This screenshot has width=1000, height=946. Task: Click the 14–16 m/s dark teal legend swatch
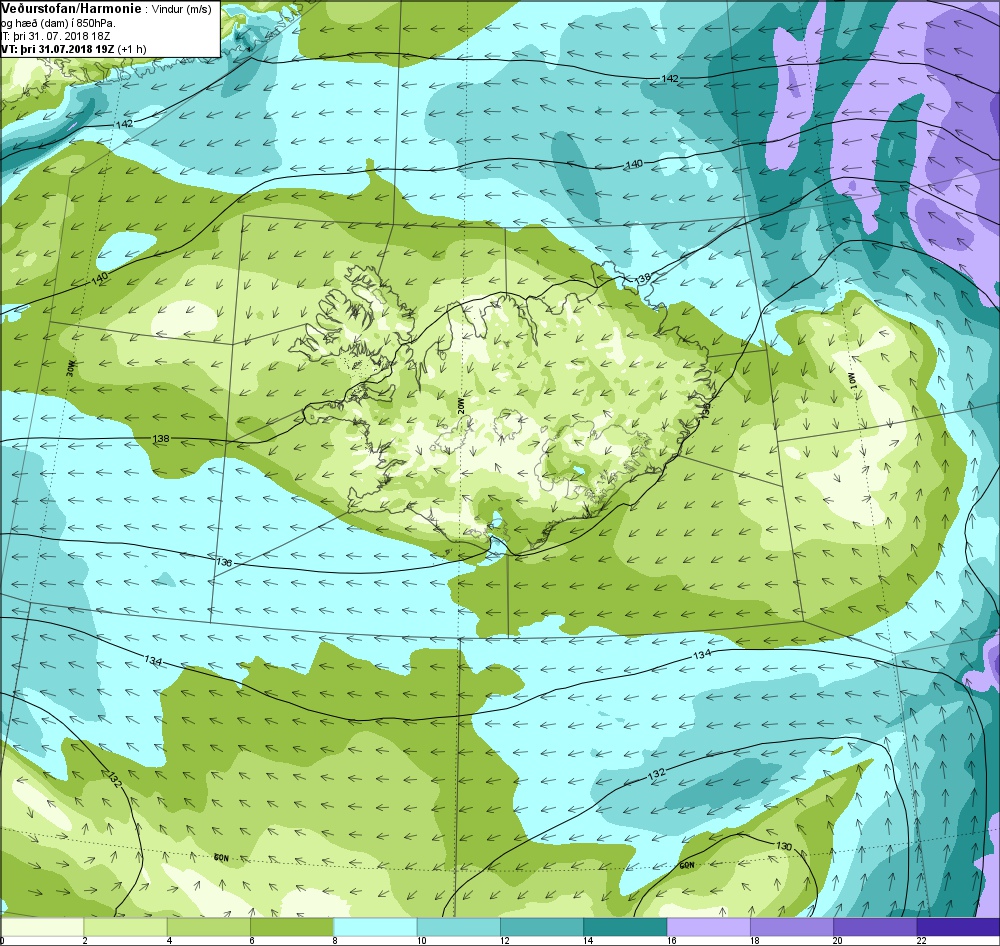pos(626,926)
